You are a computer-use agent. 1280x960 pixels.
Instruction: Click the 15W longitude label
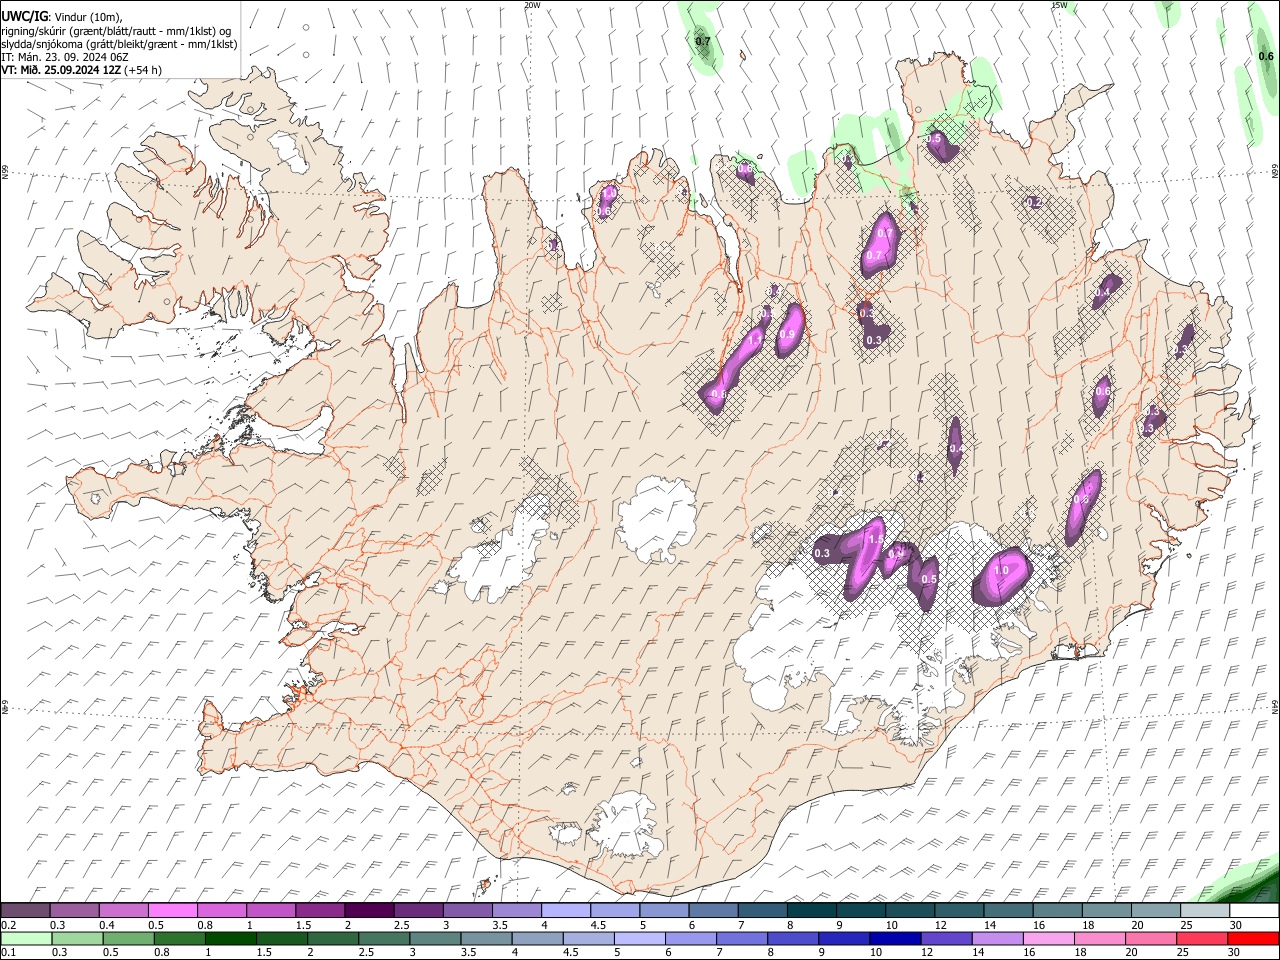pos(1059,5)
